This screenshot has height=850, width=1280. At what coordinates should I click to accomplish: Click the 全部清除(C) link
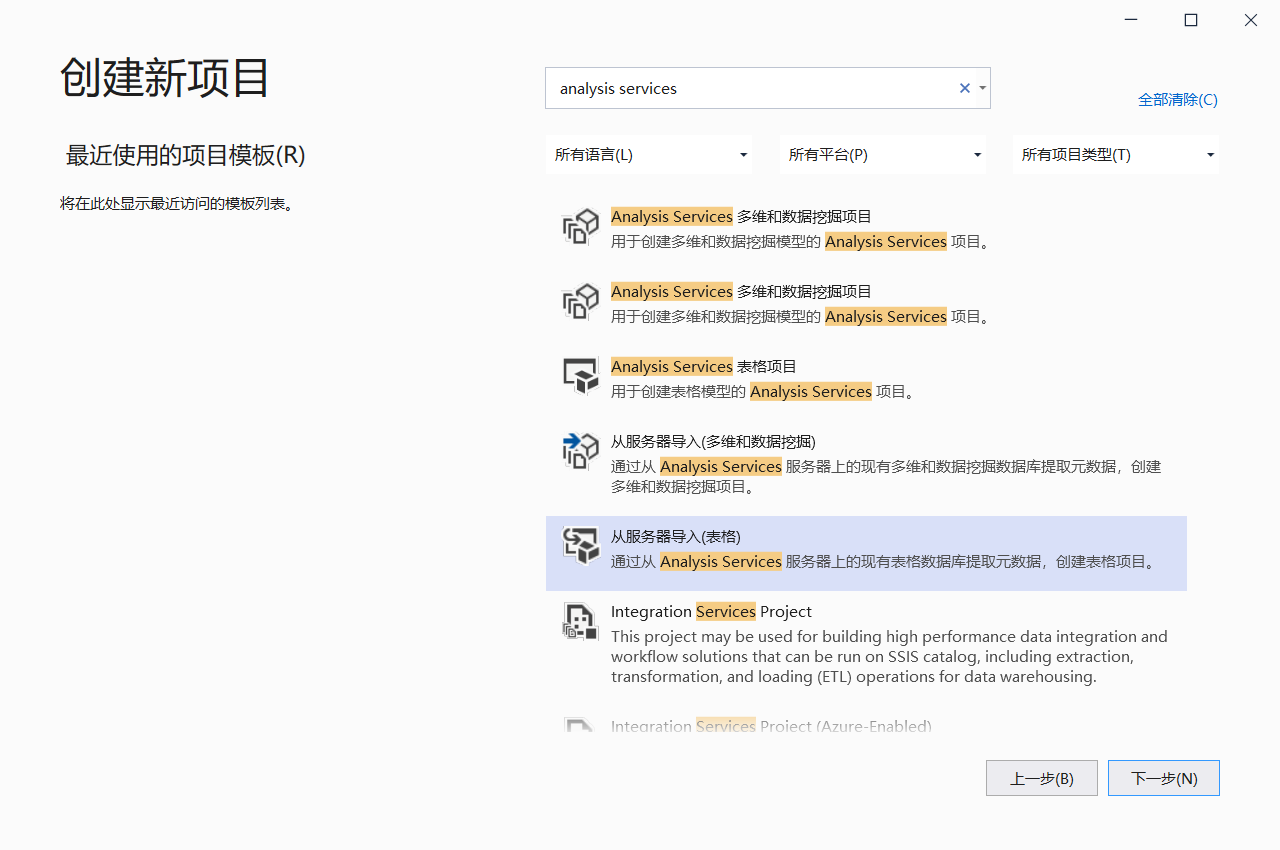[1178, 100]
